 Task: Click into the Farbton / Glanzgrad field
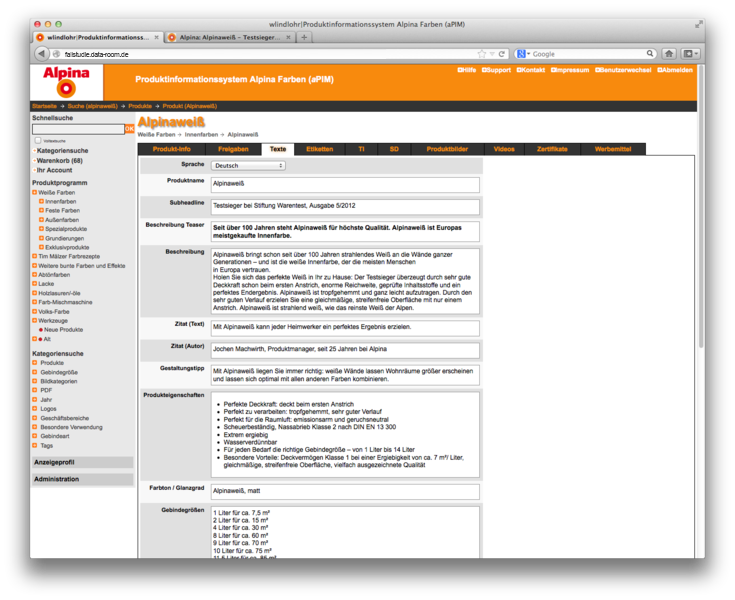click(x=345, y=491)
